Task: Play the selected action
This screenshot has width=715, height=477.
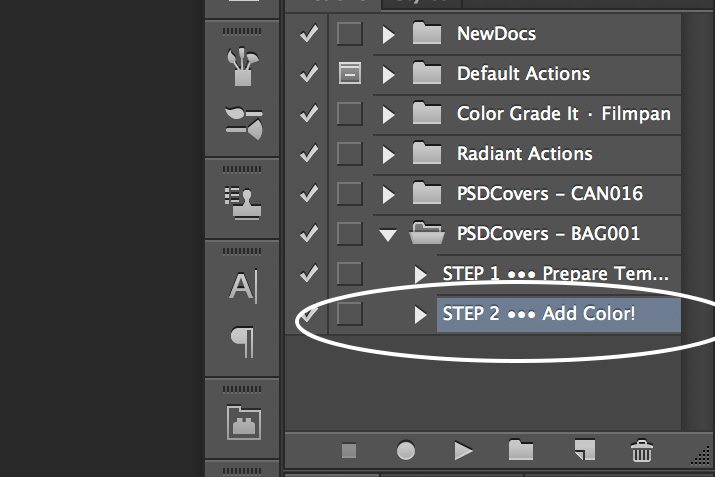Action: (463, 451)
